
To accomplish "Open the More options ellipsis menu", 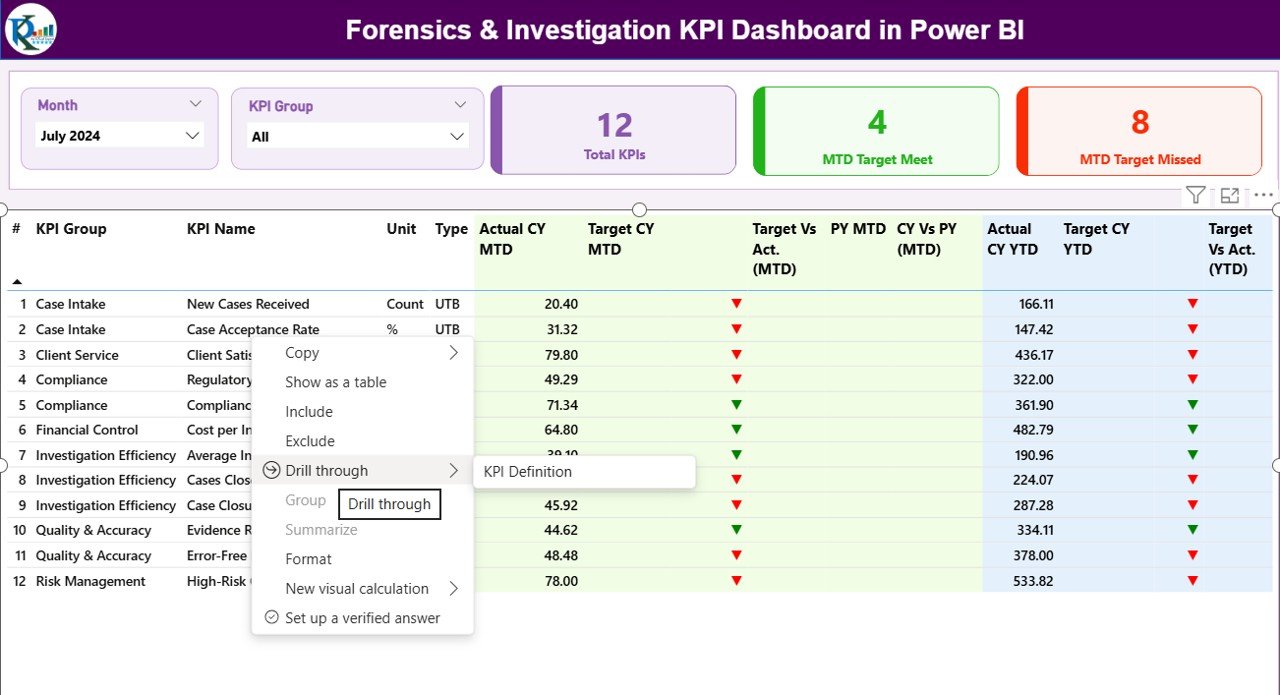I will (1264, 195).
